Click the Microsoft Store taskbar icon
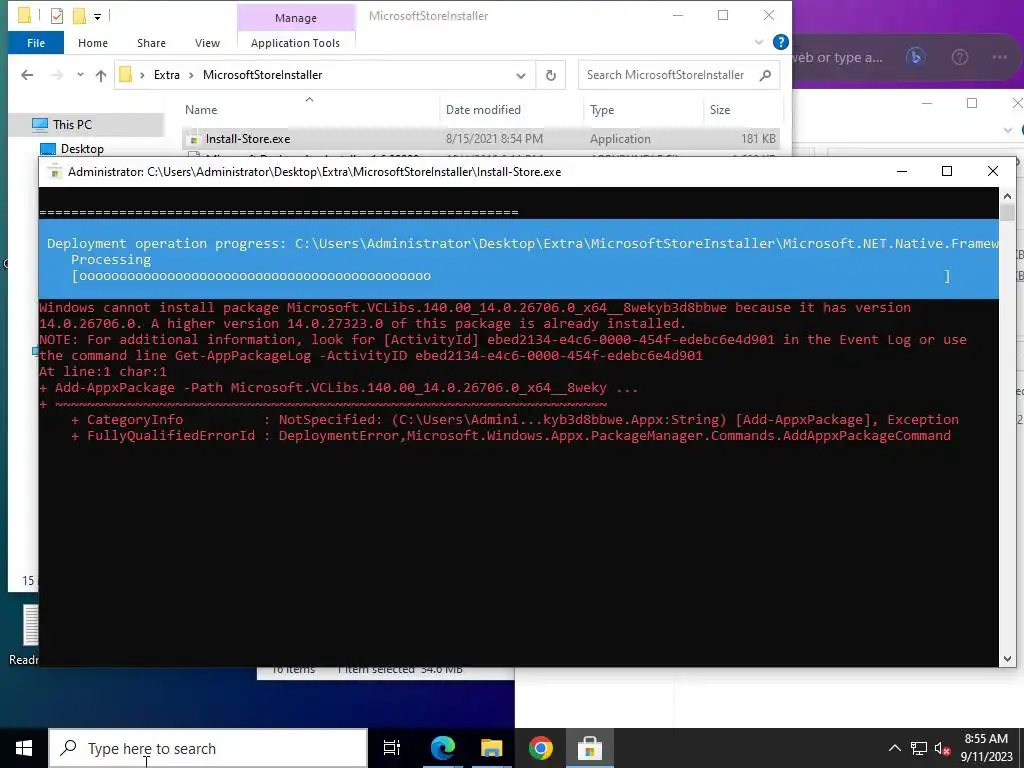Viewport: 1024px width, 768px height. [589, 748]
